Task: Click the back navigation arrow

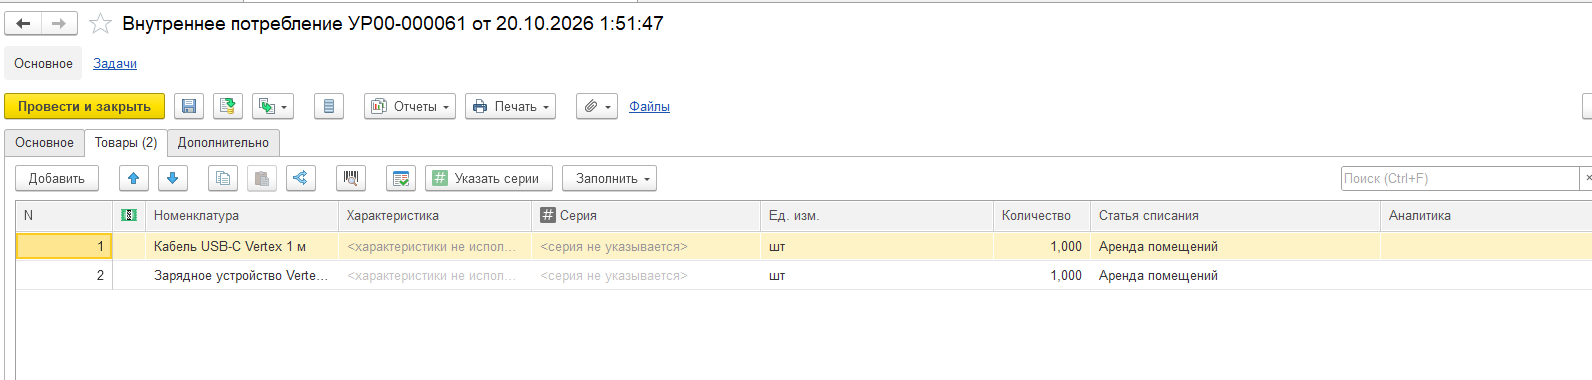Action: (x=23, y=23)
